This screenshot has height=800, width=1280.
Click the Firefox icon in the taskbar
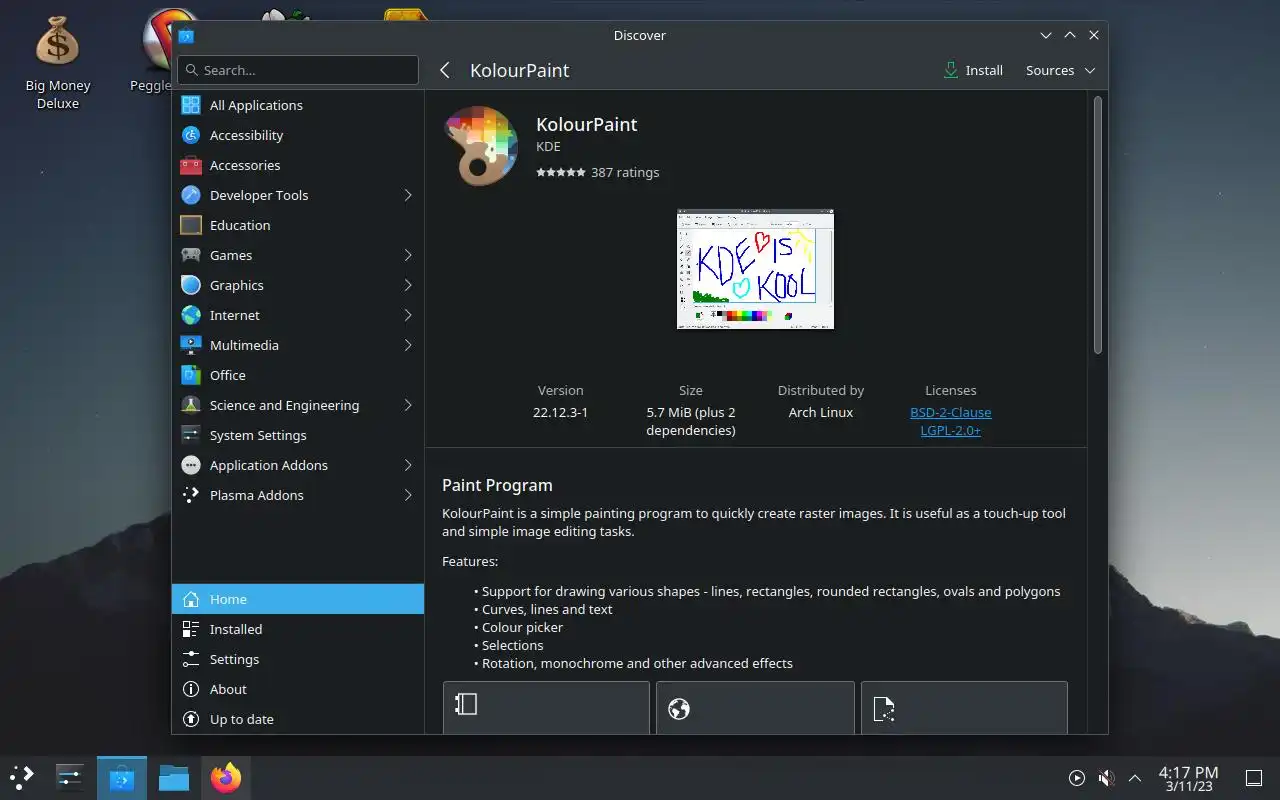point(226,777)
